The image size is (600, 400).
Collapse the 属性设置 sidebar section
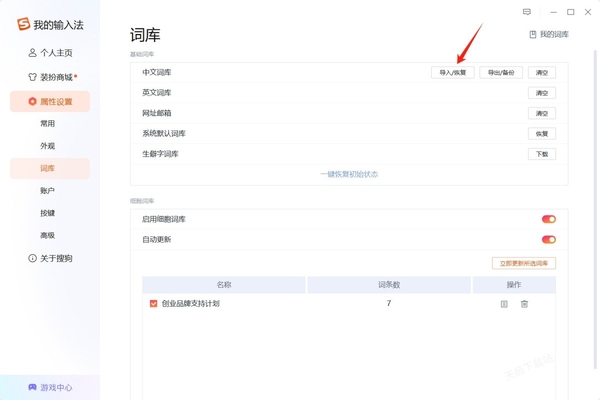tap(50, 101)
